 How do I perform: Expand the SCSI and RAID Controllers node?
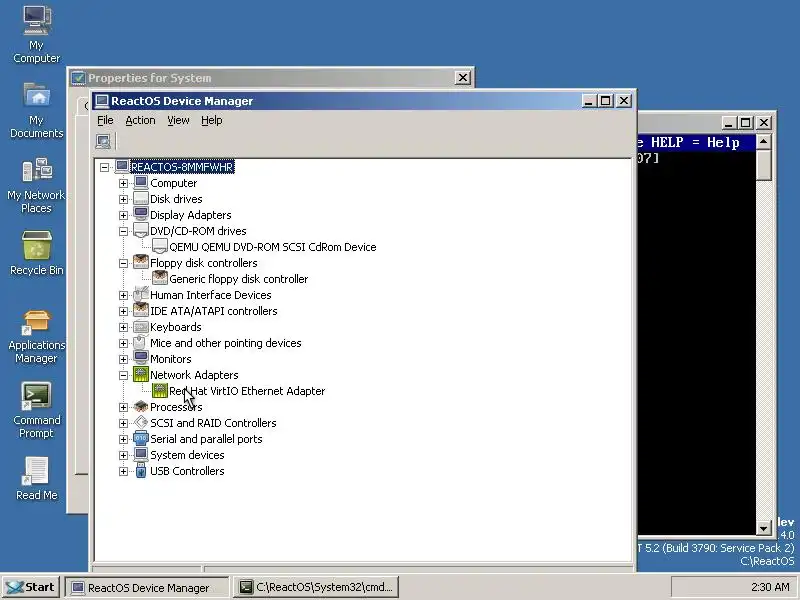click(x=123, y=423)
